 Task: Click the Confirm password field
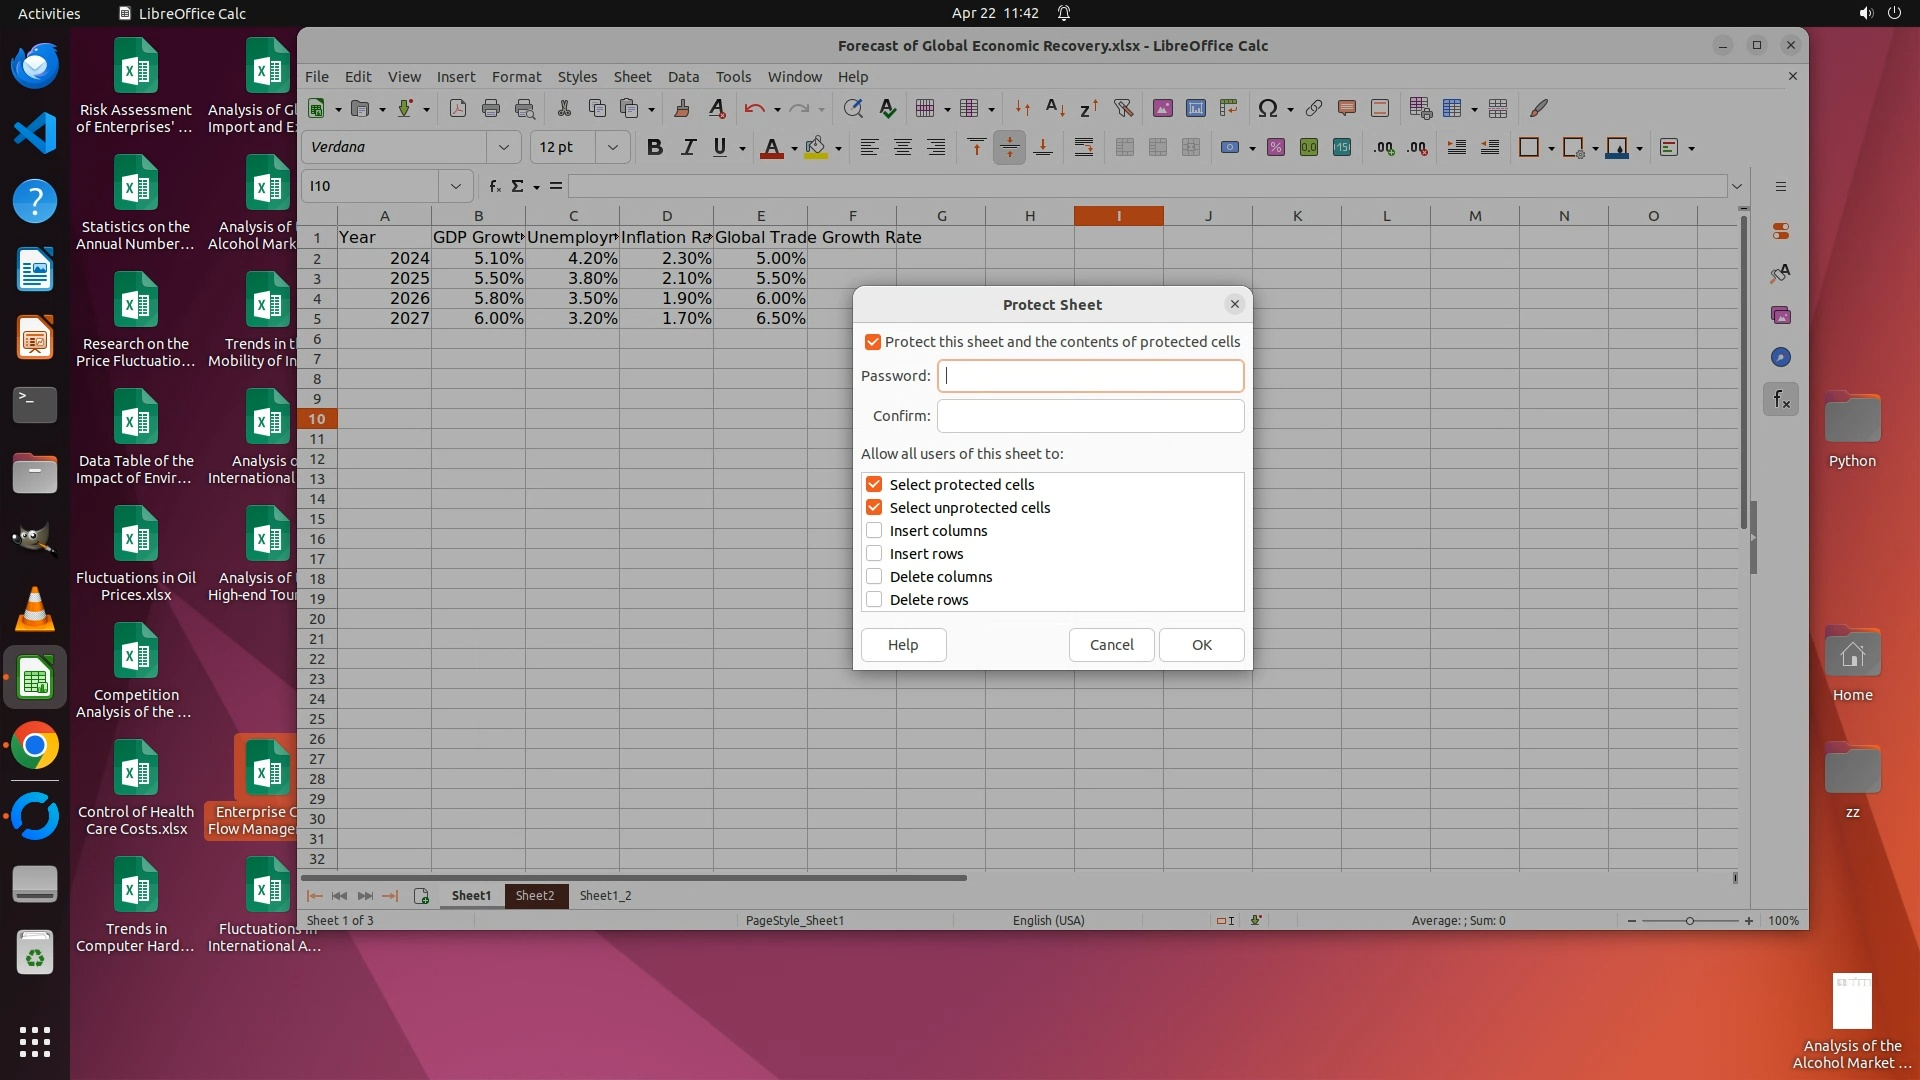1090,416
